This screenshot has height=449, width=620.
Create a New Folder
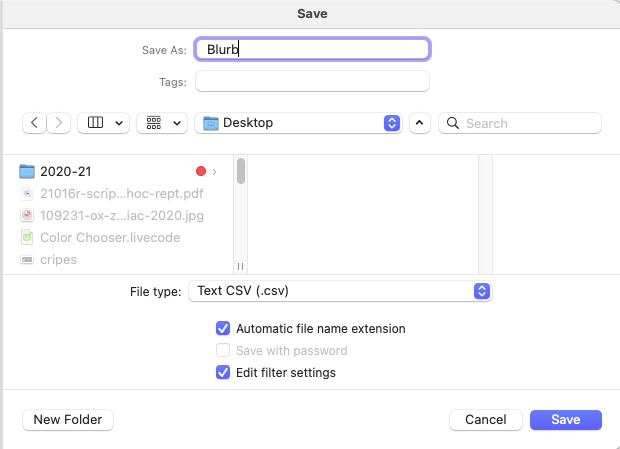point(68,420)
